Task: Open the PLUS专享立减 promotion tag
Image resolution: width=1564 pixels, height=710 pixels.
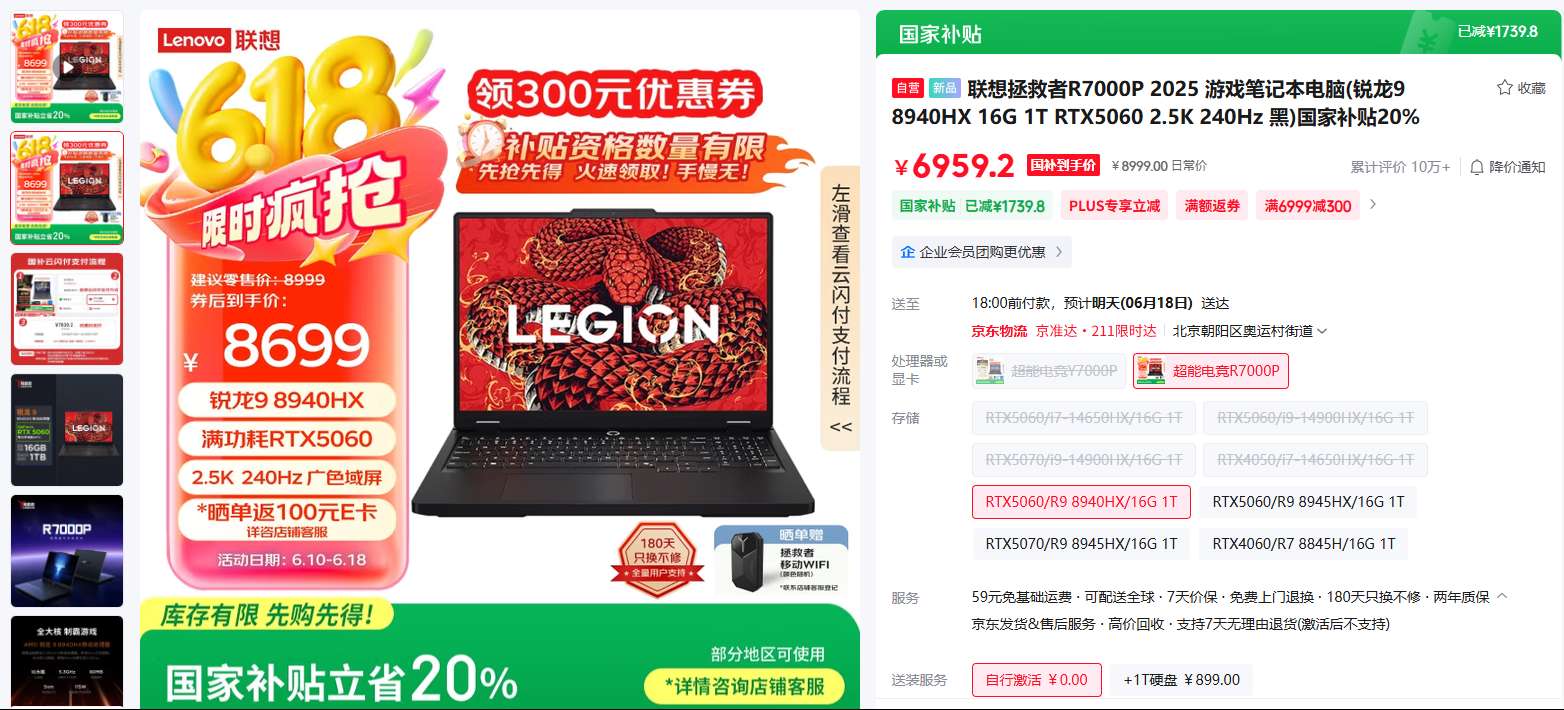Action: tap(1114, 206)
